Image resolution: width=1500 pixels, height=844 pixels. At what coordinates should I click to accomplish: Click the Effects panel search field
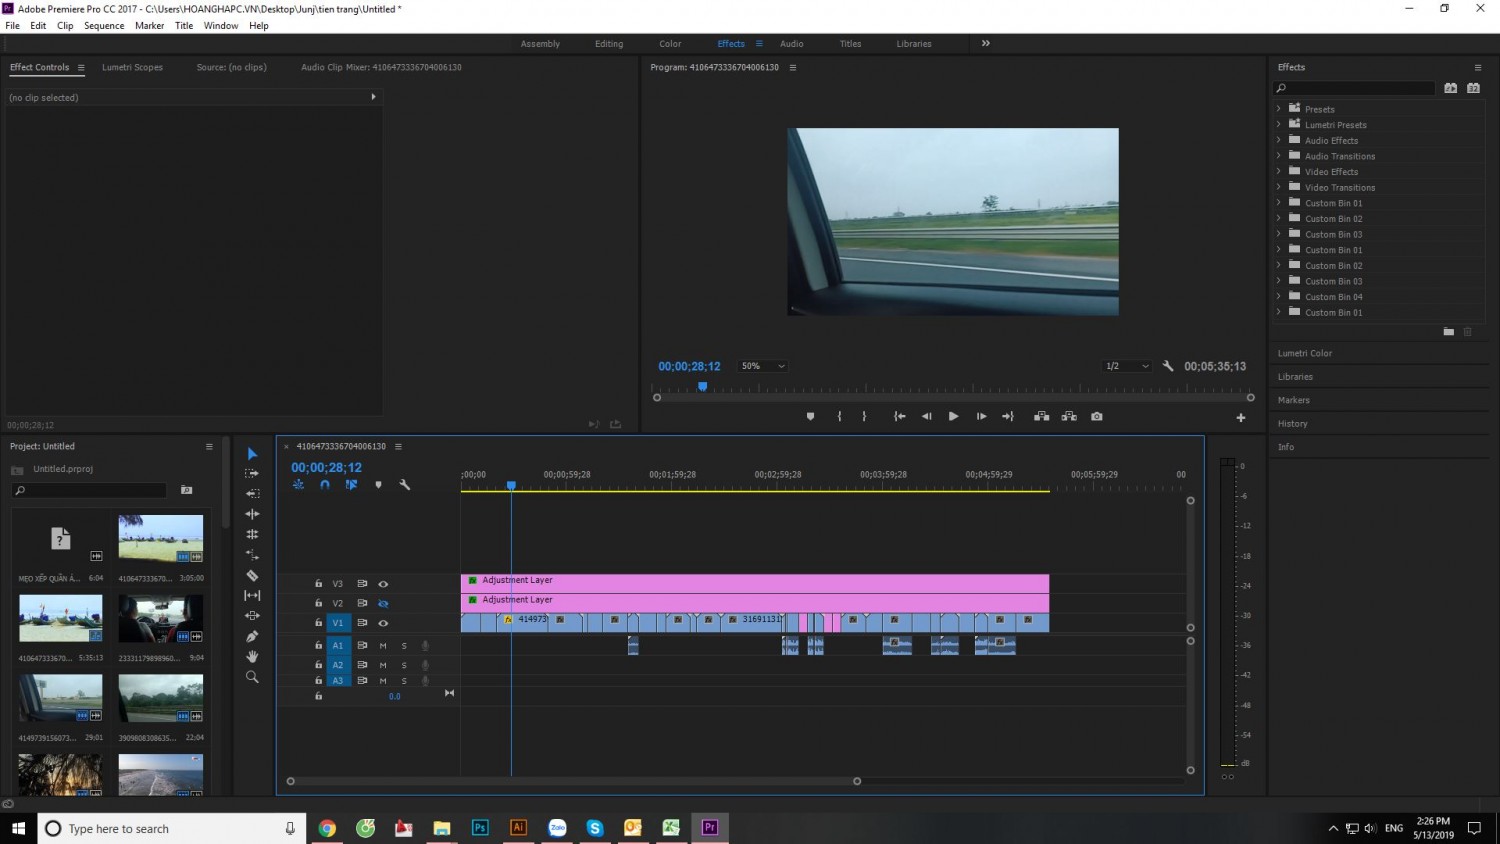point(1355,88)
